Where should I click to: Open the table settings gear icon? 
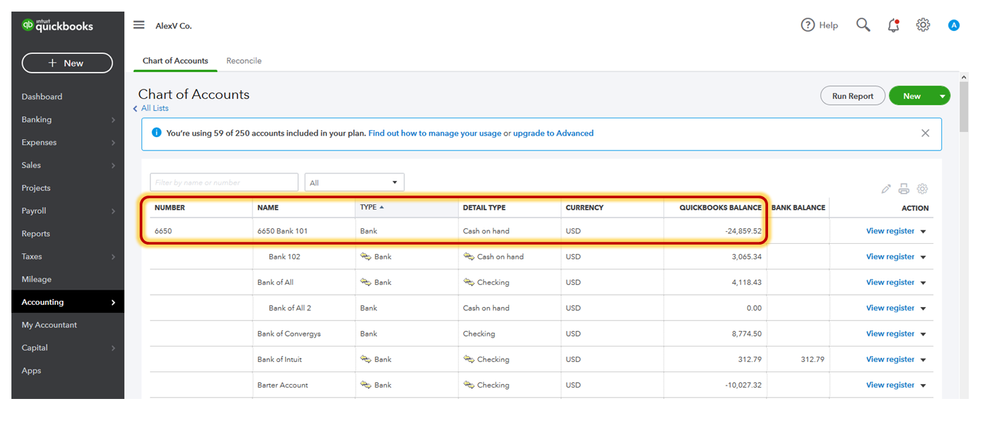[922, 188]
